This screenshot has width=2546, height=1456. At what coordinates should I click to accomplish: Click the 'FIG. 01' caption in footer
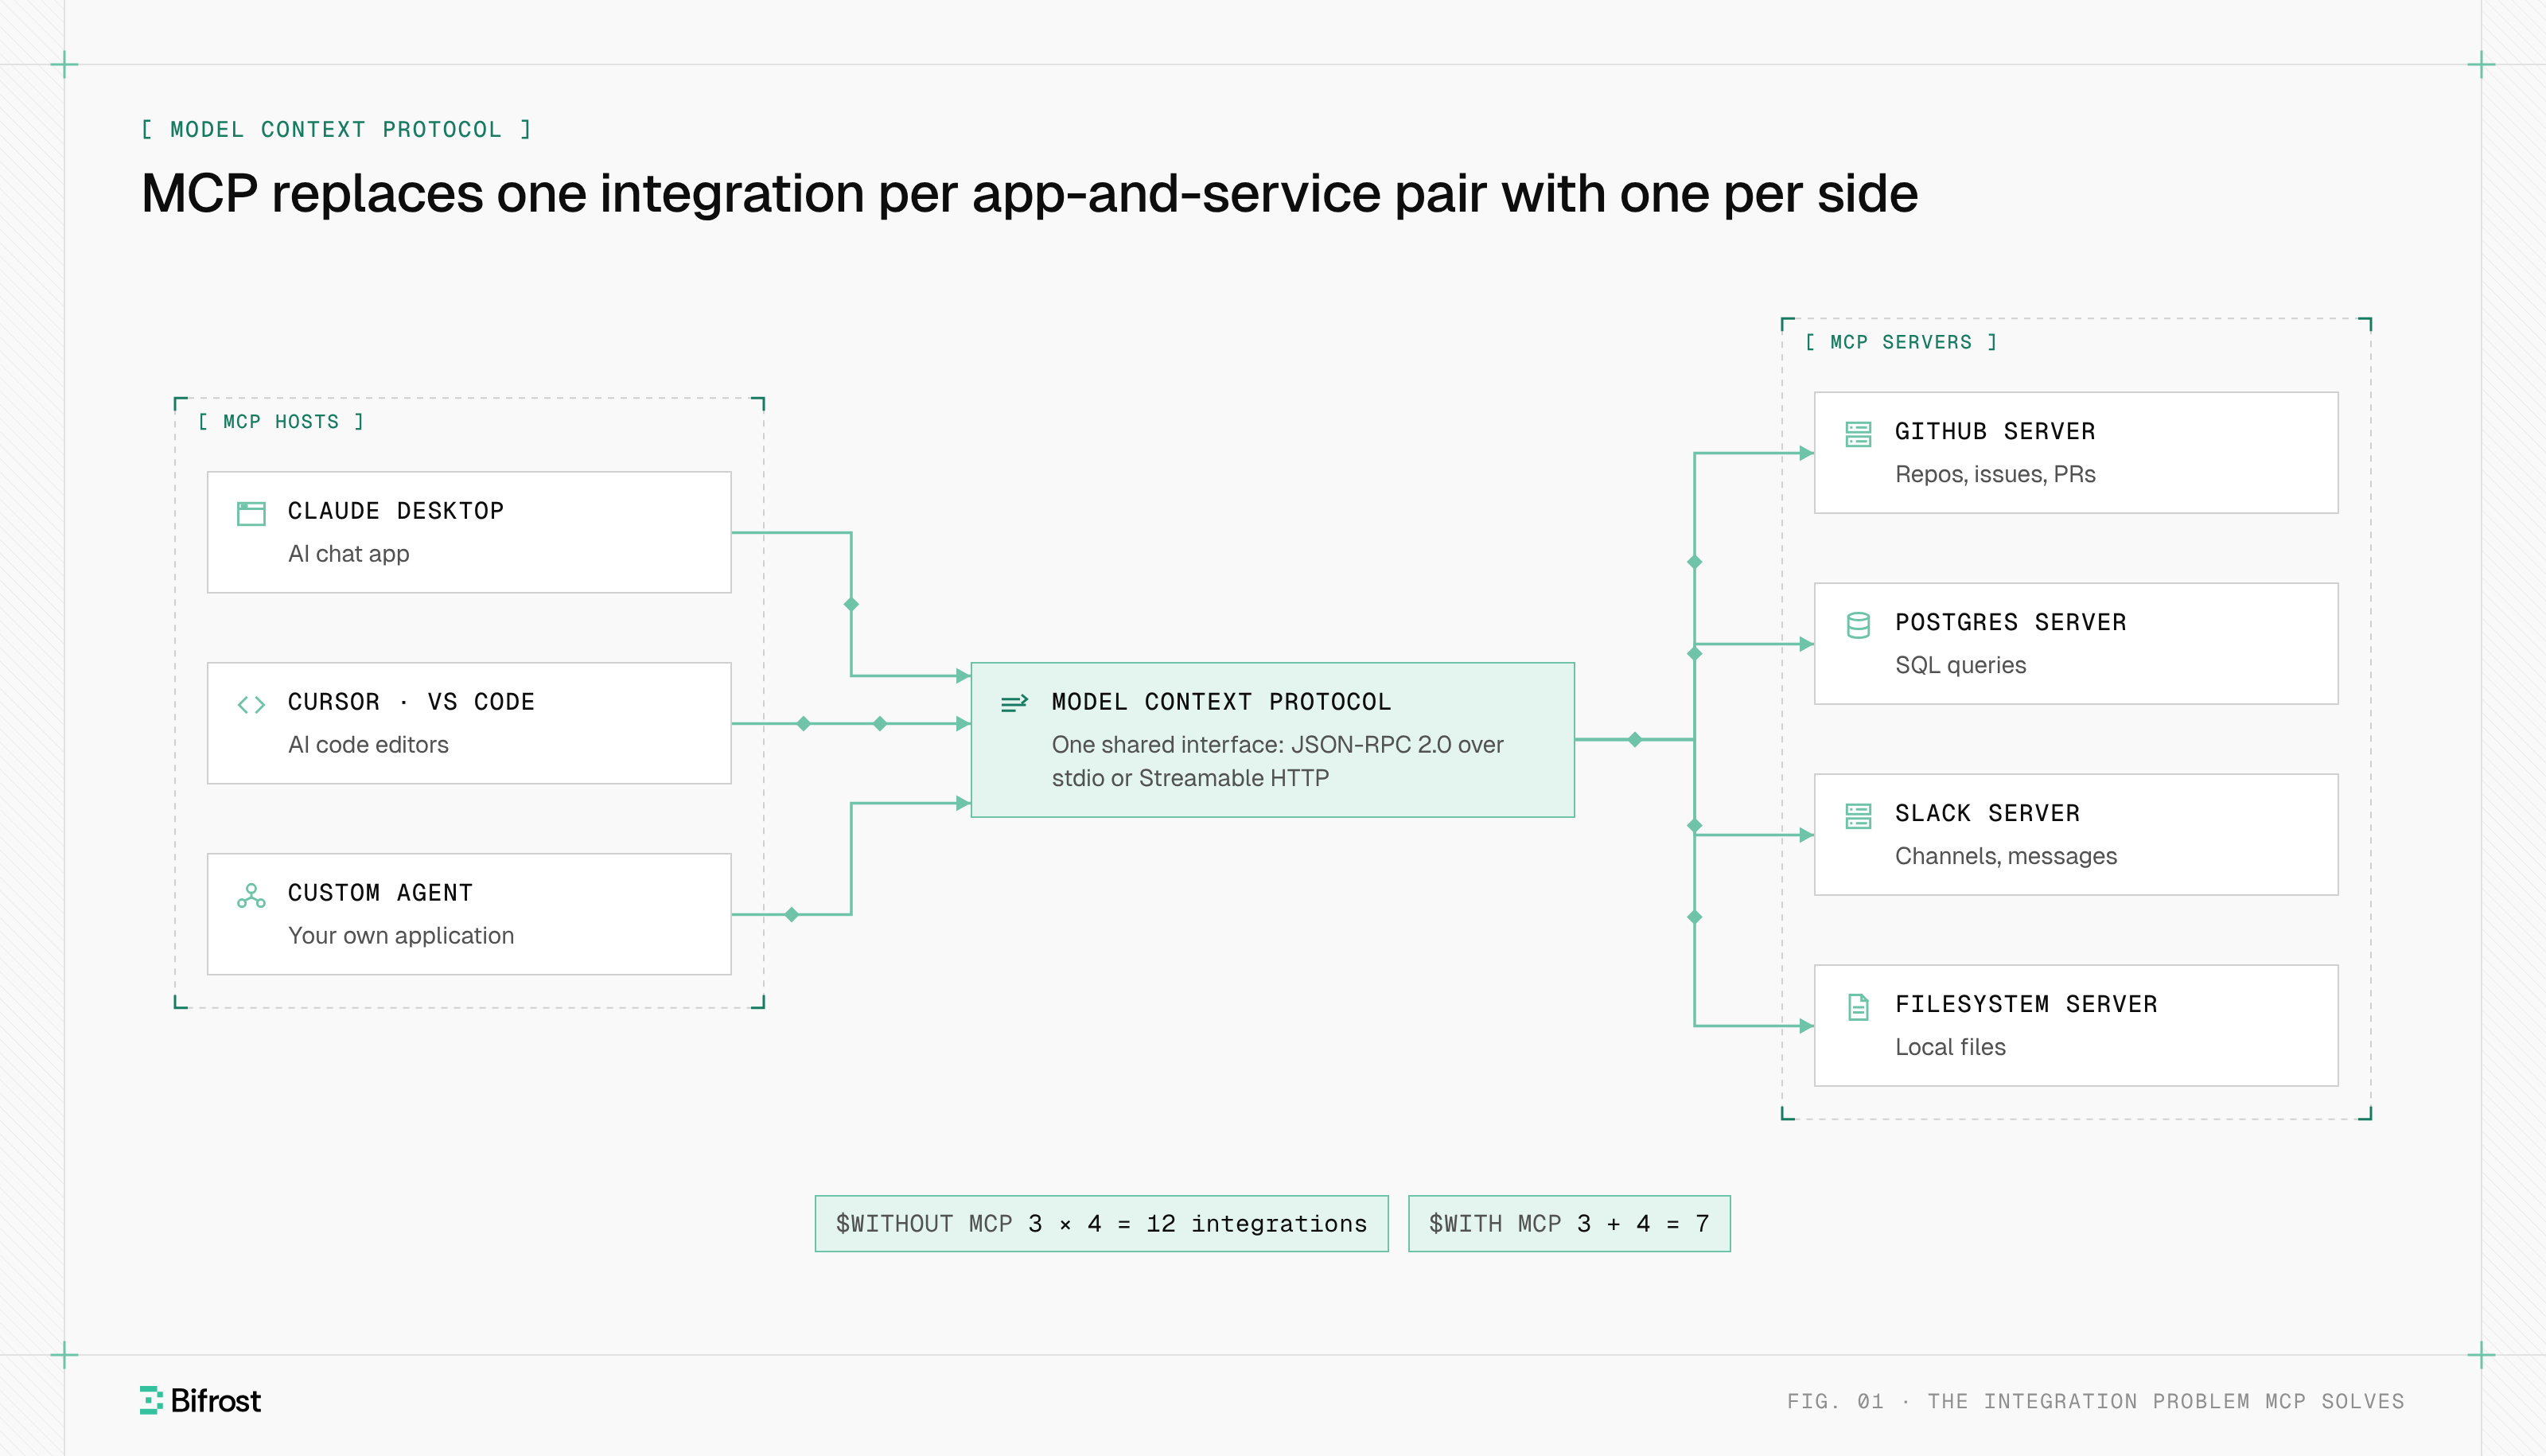tap(2095, 1401)
